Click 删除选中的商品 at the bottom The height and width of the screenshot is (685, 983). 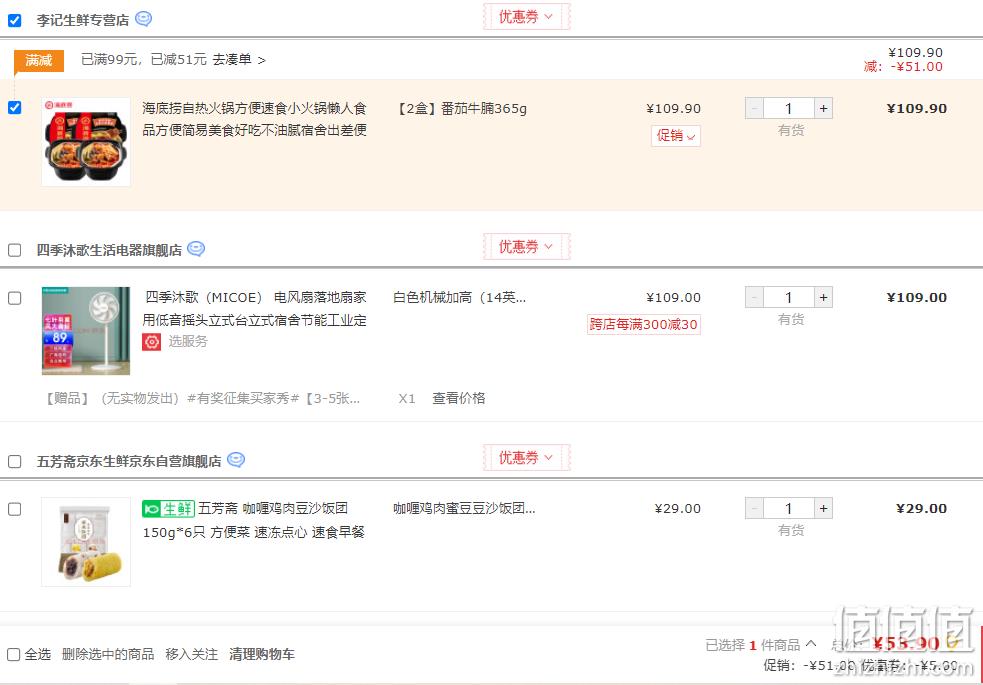(108, 654)
